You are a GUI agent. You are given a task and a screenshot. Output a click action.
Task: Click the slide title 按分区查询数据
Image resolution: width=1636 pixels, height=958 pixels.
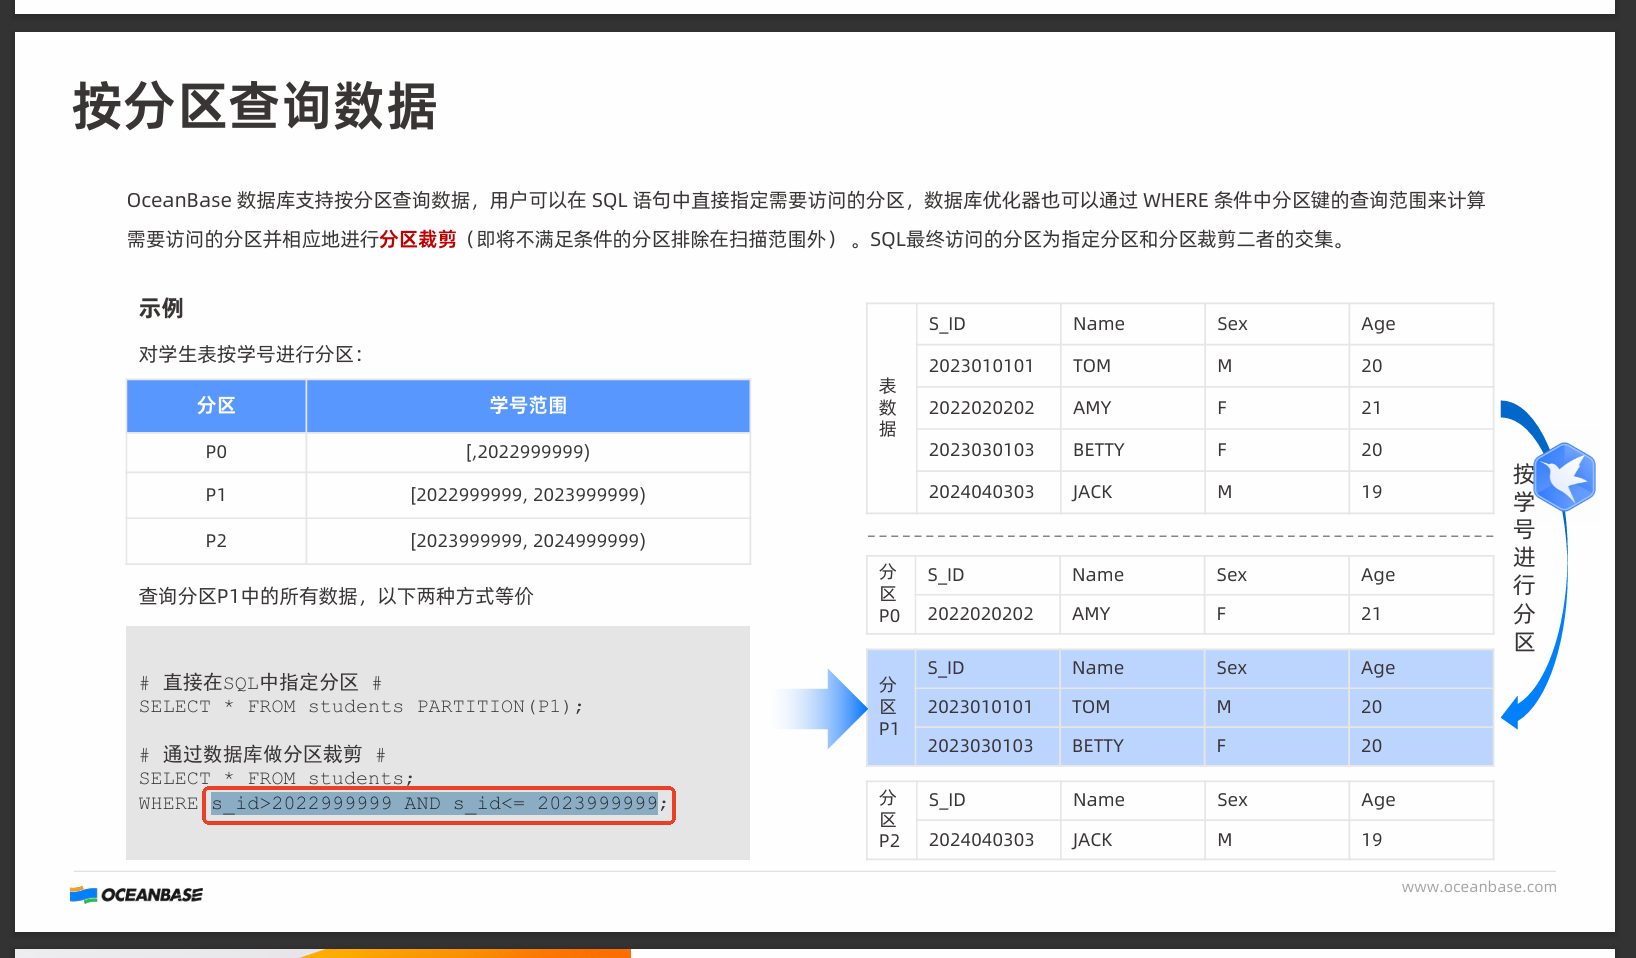pos(255,106)
